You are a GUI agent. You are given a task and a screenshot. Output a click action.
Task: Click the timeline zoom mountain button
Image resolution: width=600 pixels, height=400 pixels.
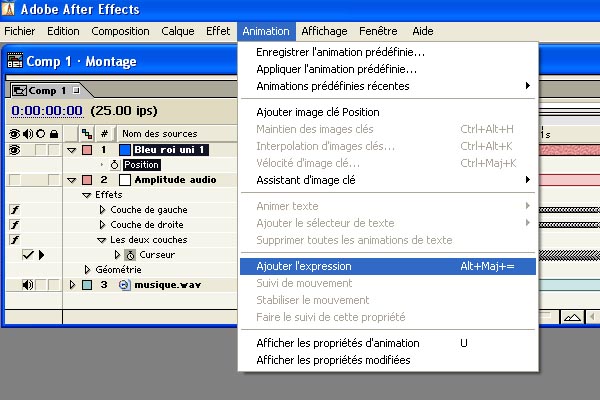572,317
